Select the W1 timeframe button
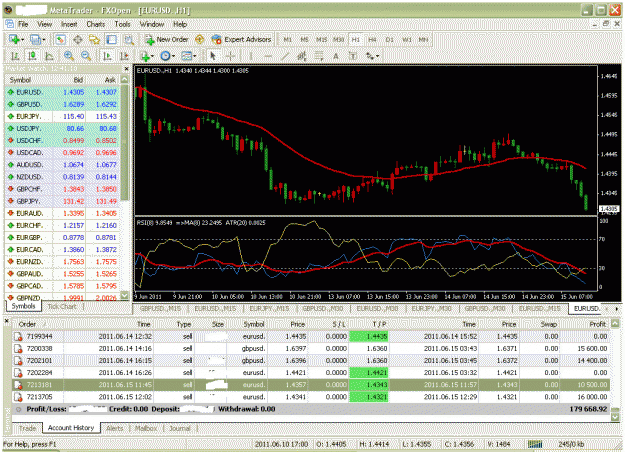Image resolution: width=625 pixels, height=452 pixels. [x=407, y=39]
